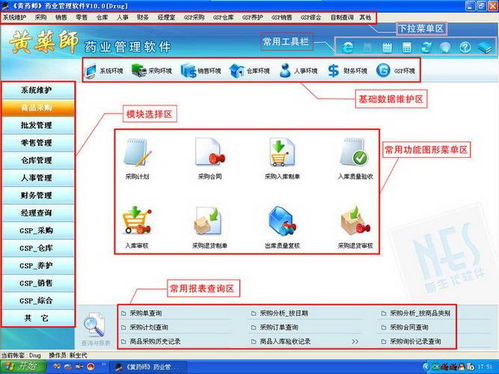Click the help question-mark toolbar icon
499x374 pixels.
coord(465,47)
